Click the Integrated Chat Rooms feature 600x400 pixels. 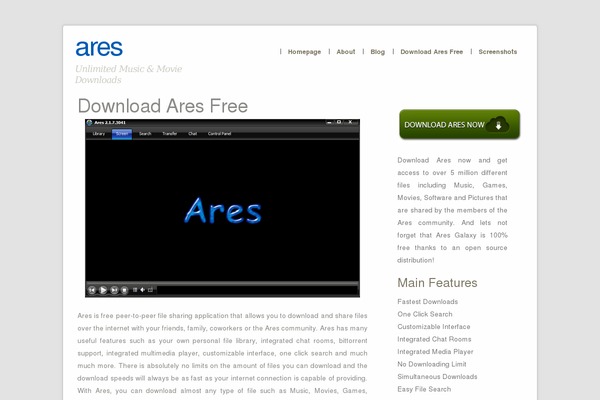434,339
